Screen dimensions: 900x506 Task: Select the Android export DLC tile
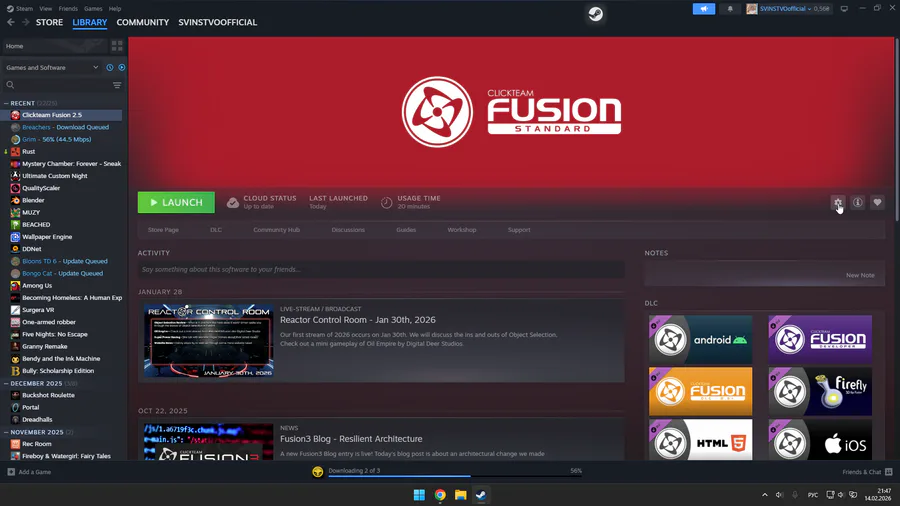(x=700, y=339)
